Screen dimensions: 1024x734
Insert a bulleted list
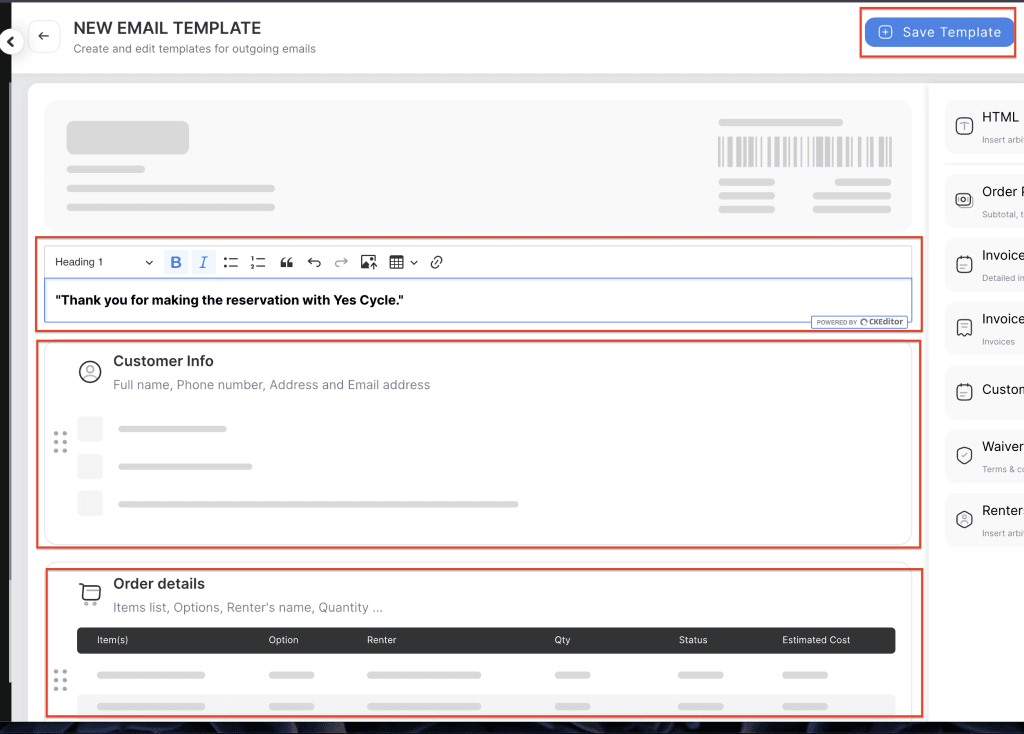(x=231, y=262)
